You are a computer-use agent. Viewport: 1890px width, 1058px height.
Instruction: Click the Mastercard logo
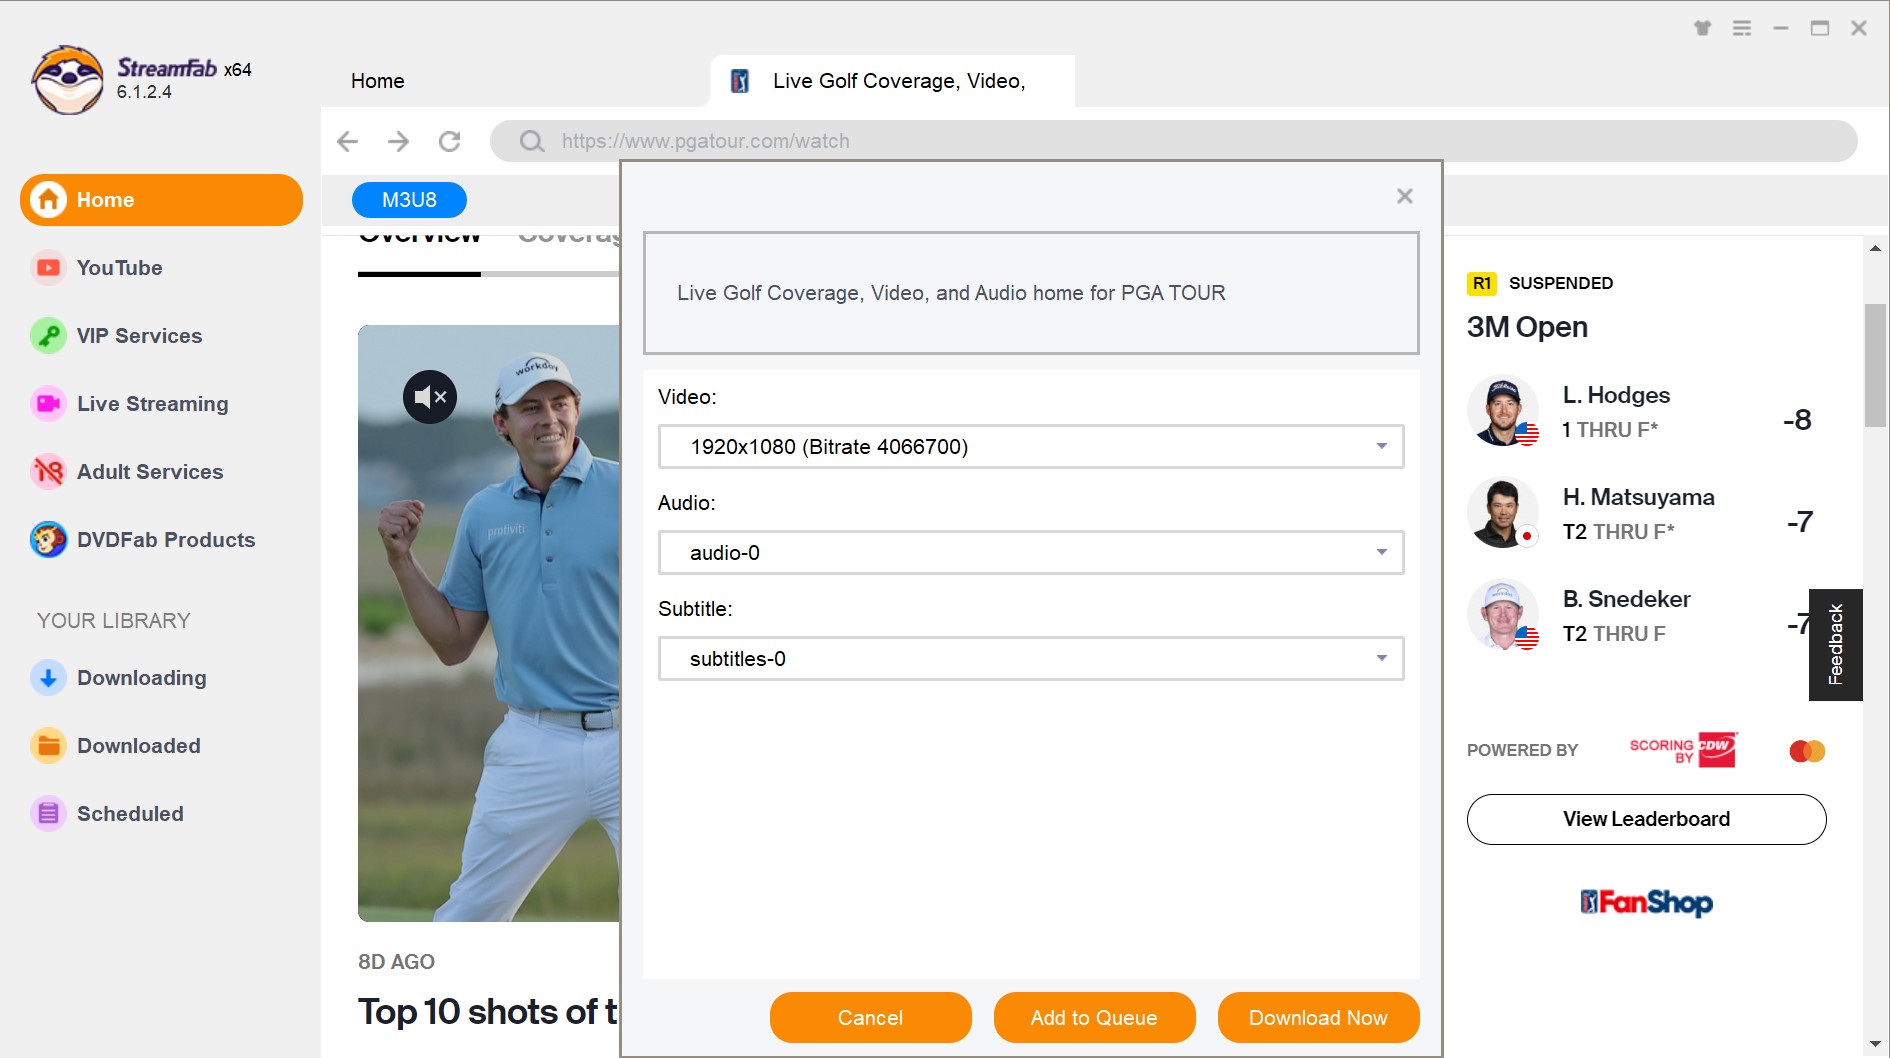pos(1807,751)
